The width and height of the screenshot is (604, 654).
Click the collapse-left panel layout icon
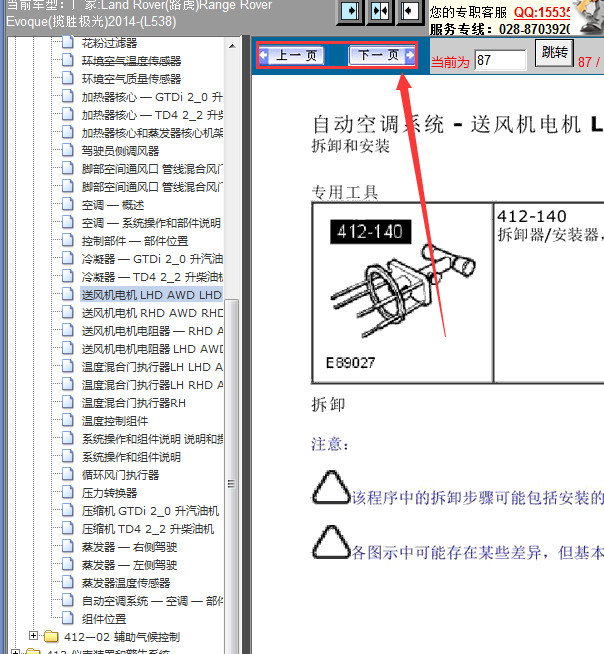pos(409,11)
